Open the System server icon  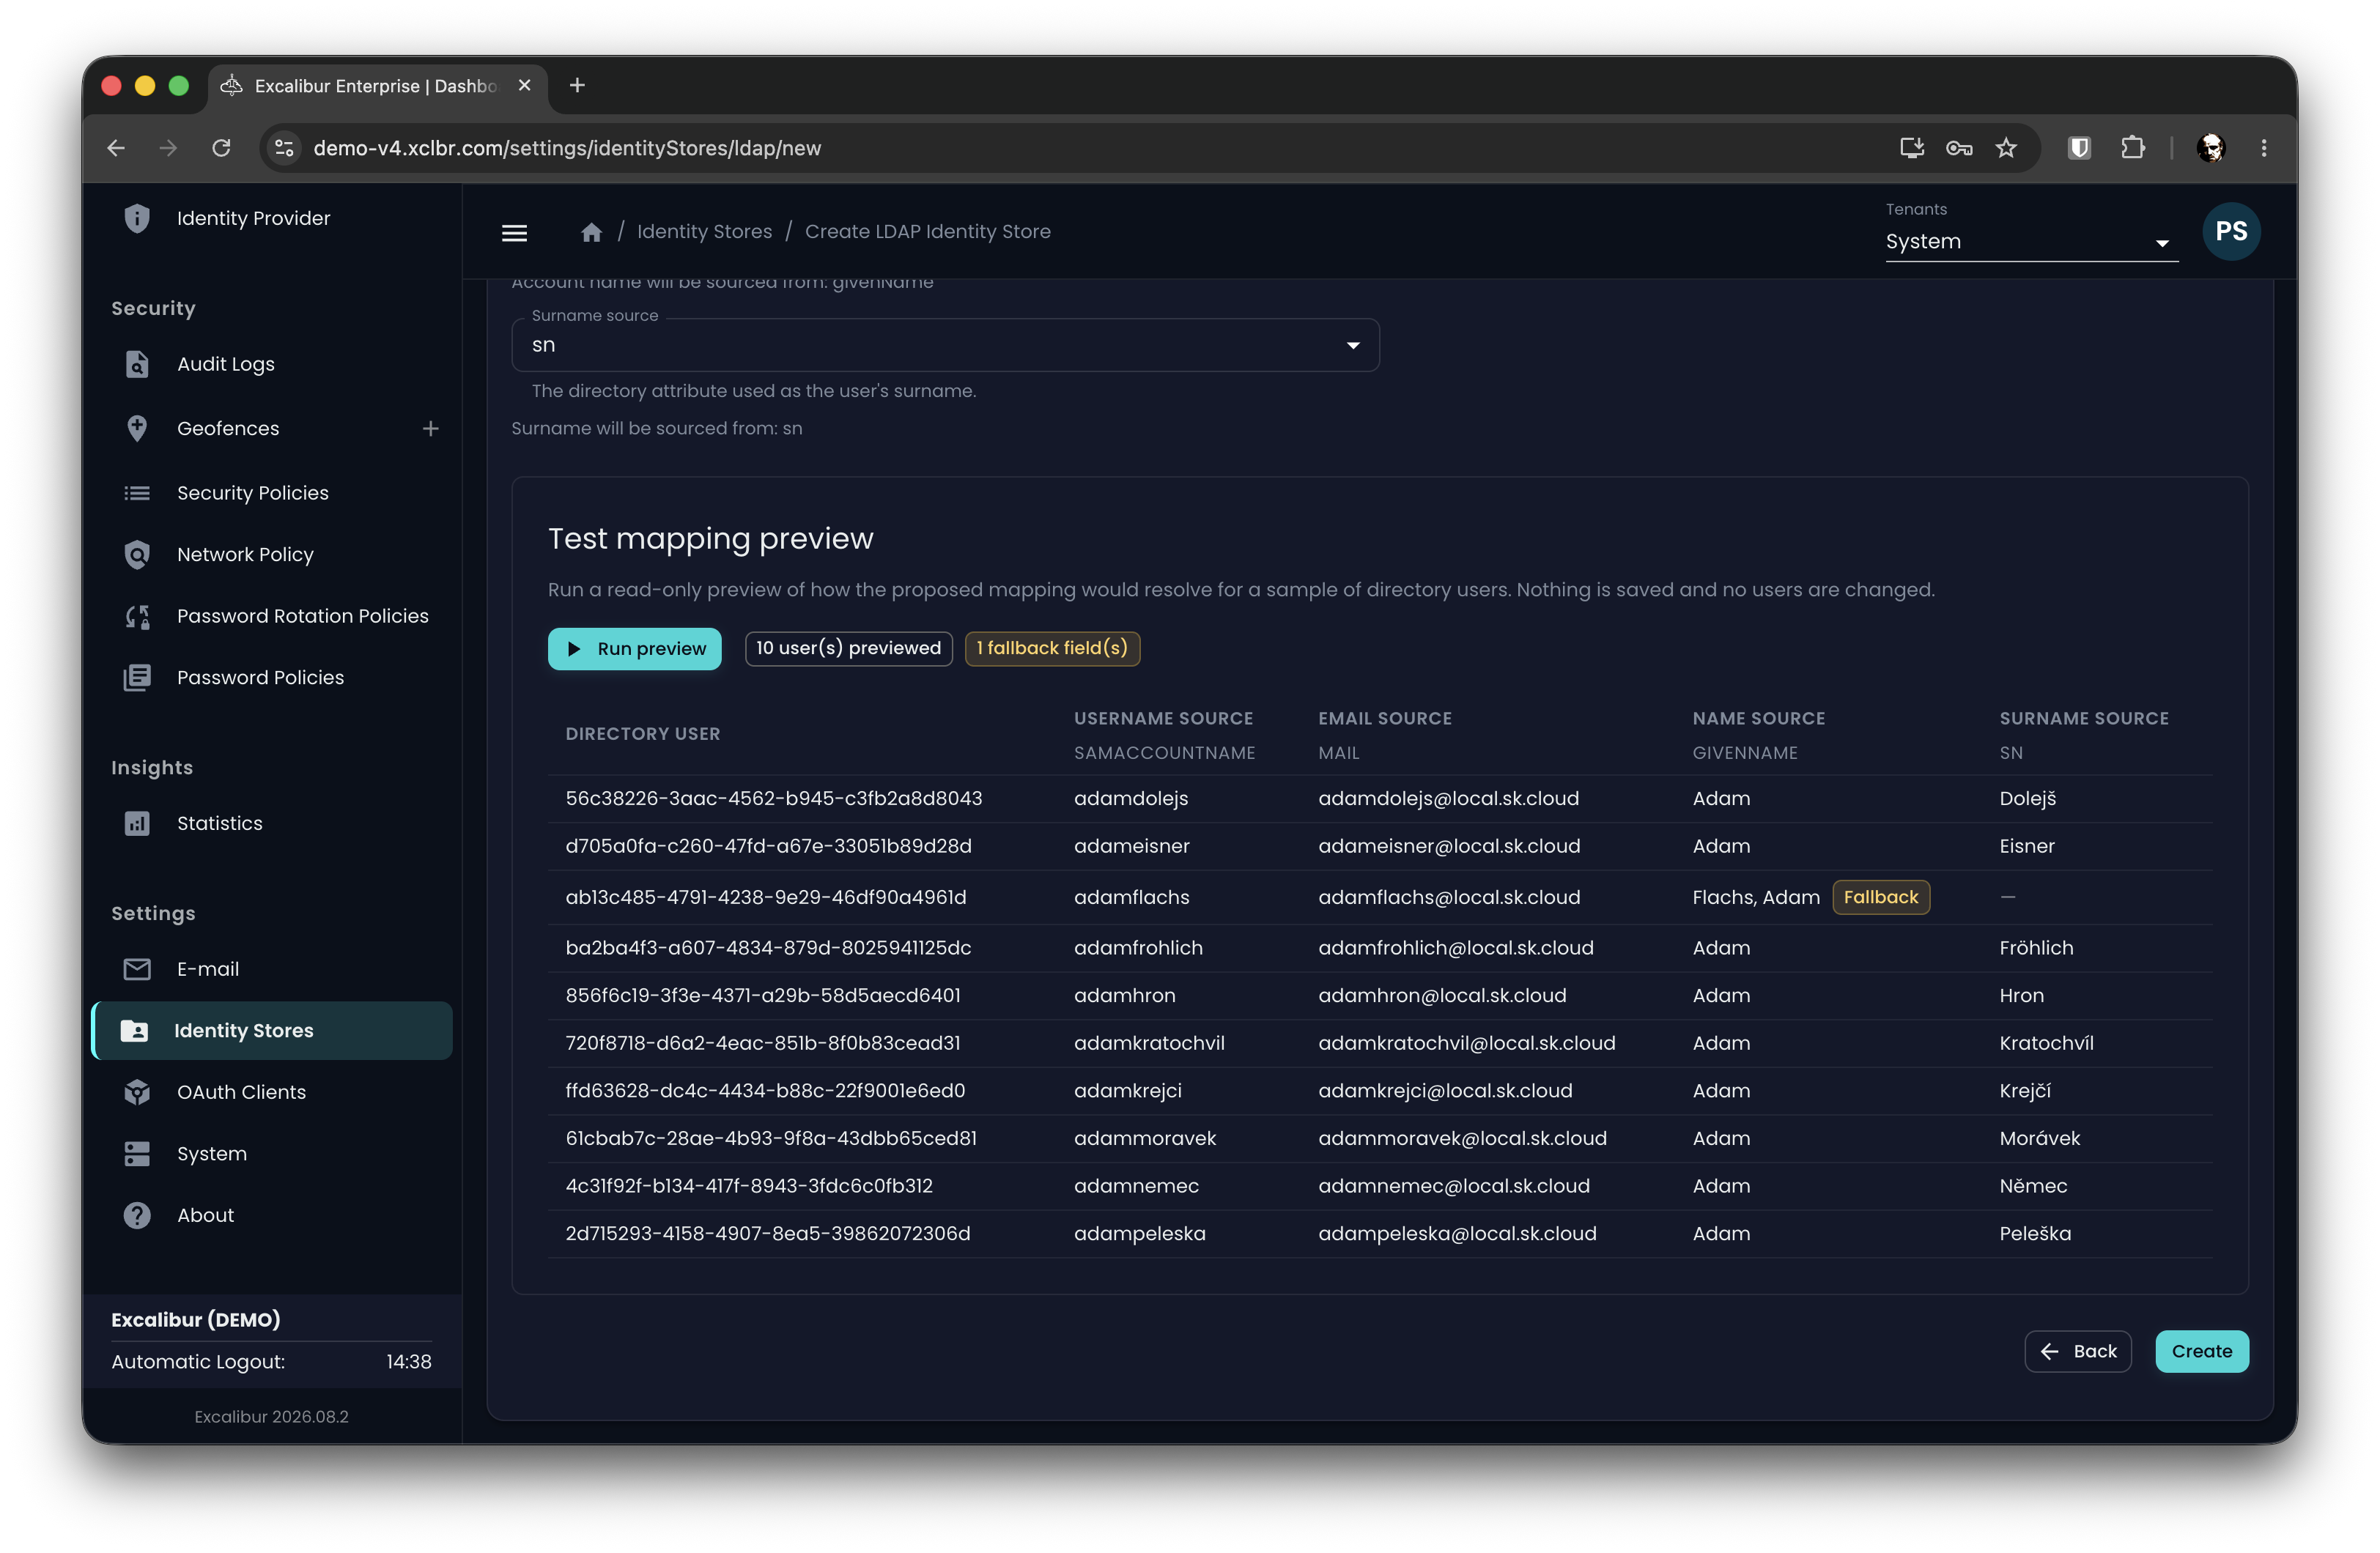tap(137, 1153)
